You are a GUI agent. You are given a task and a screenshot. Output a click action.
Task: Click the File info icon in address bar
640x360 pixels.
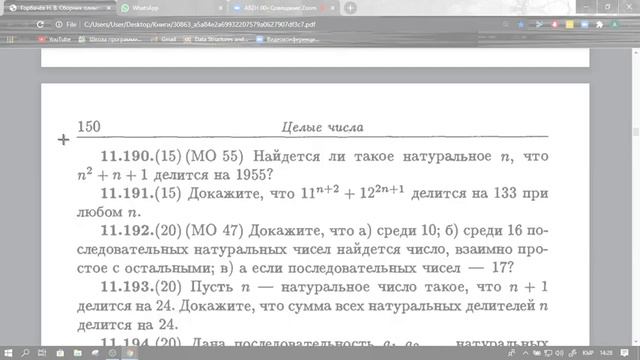point(59,24)
